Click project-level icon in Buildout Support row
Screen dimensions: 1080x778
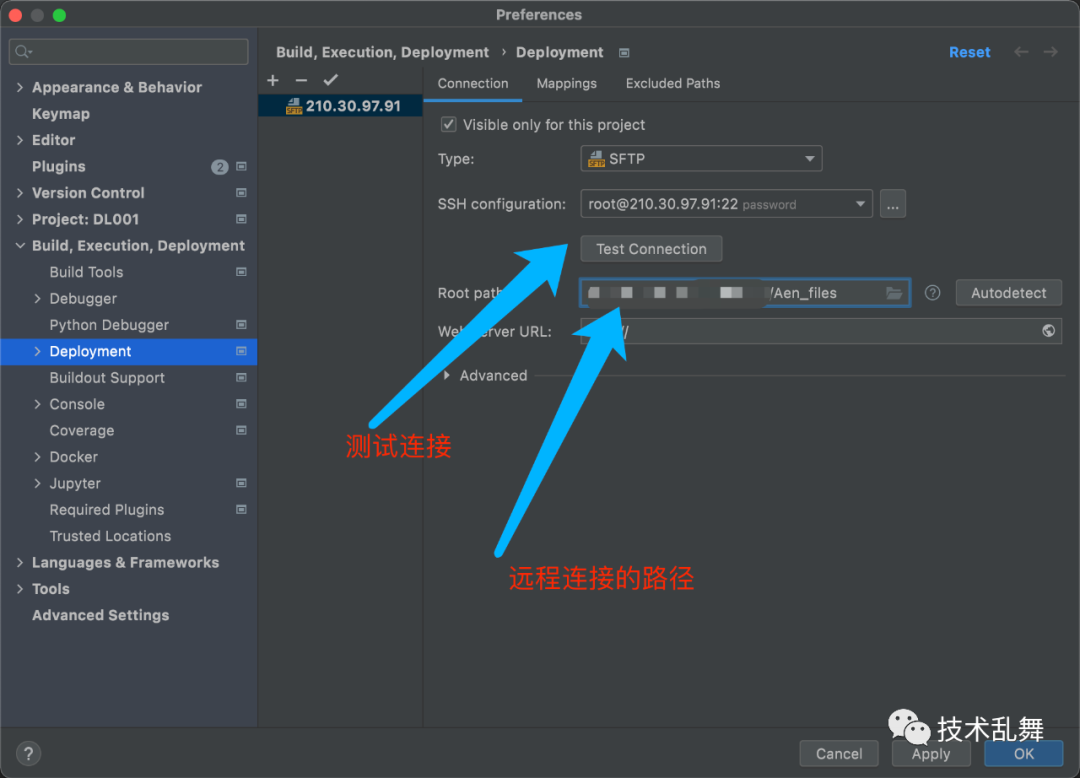click(x=241, y=378)
